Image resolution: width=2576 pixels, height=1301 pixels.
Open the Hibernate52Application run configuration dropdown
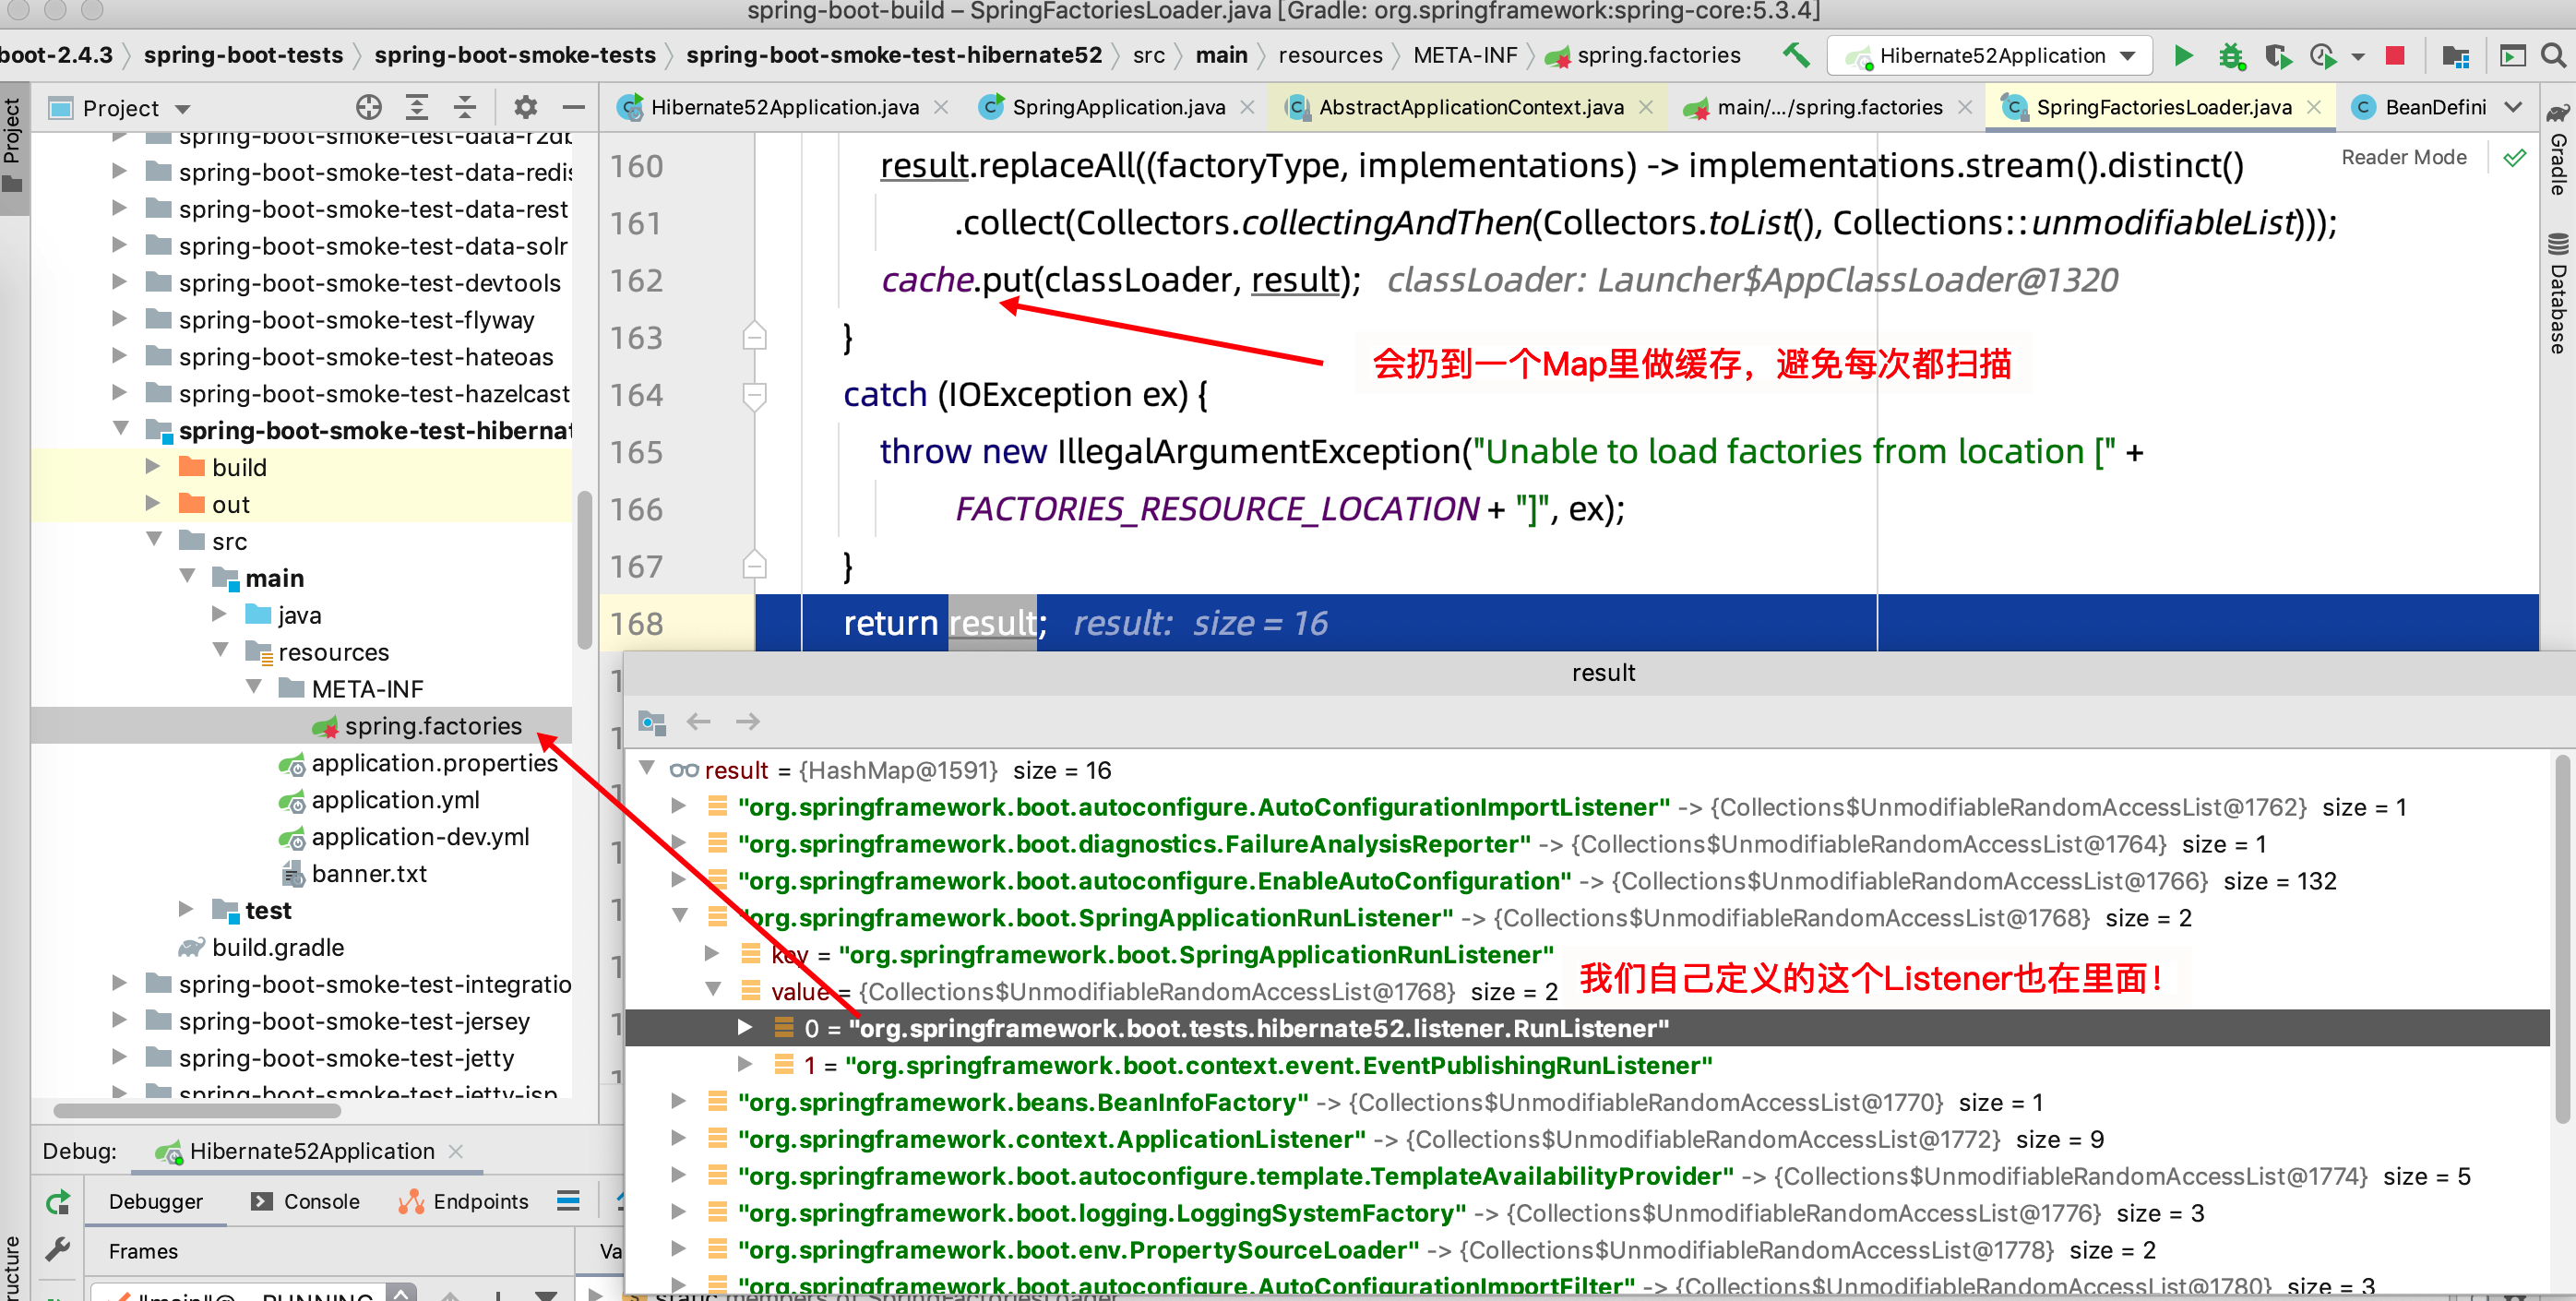(x=1993, y=56)
